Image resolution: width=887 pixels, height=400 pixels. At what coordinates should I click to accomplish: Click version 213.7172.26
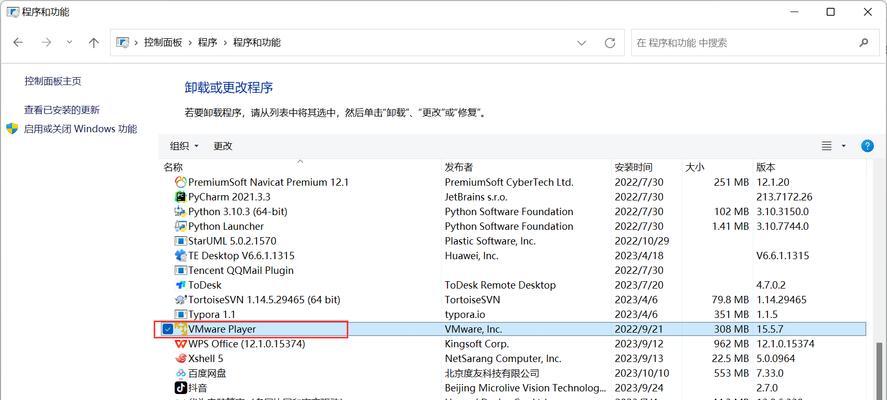[784, 197]
